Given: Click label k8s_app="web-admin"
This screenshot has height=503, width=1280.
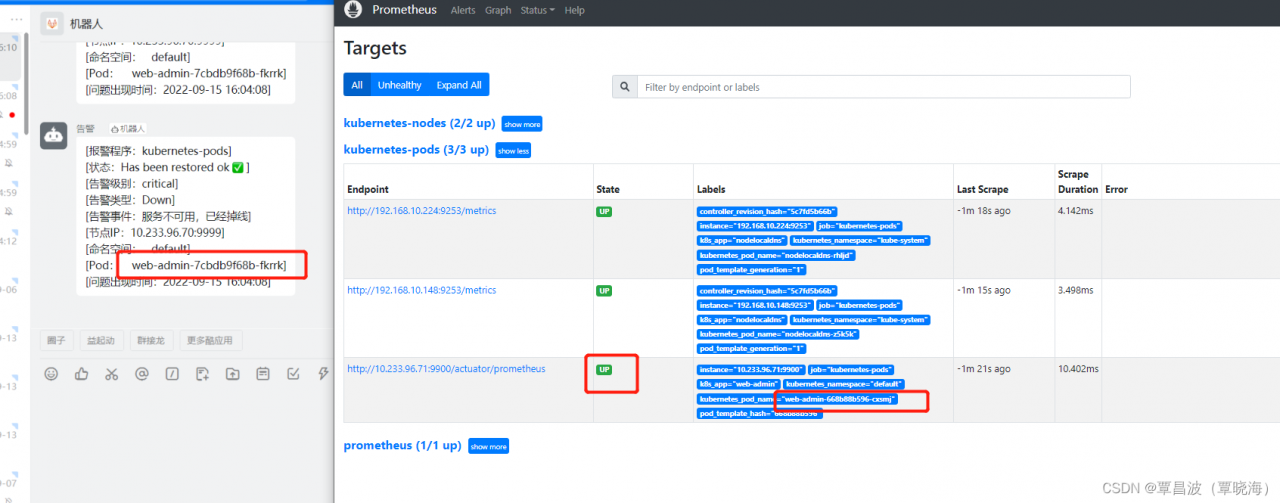Looking at the screenshot, I should point(739,384).
